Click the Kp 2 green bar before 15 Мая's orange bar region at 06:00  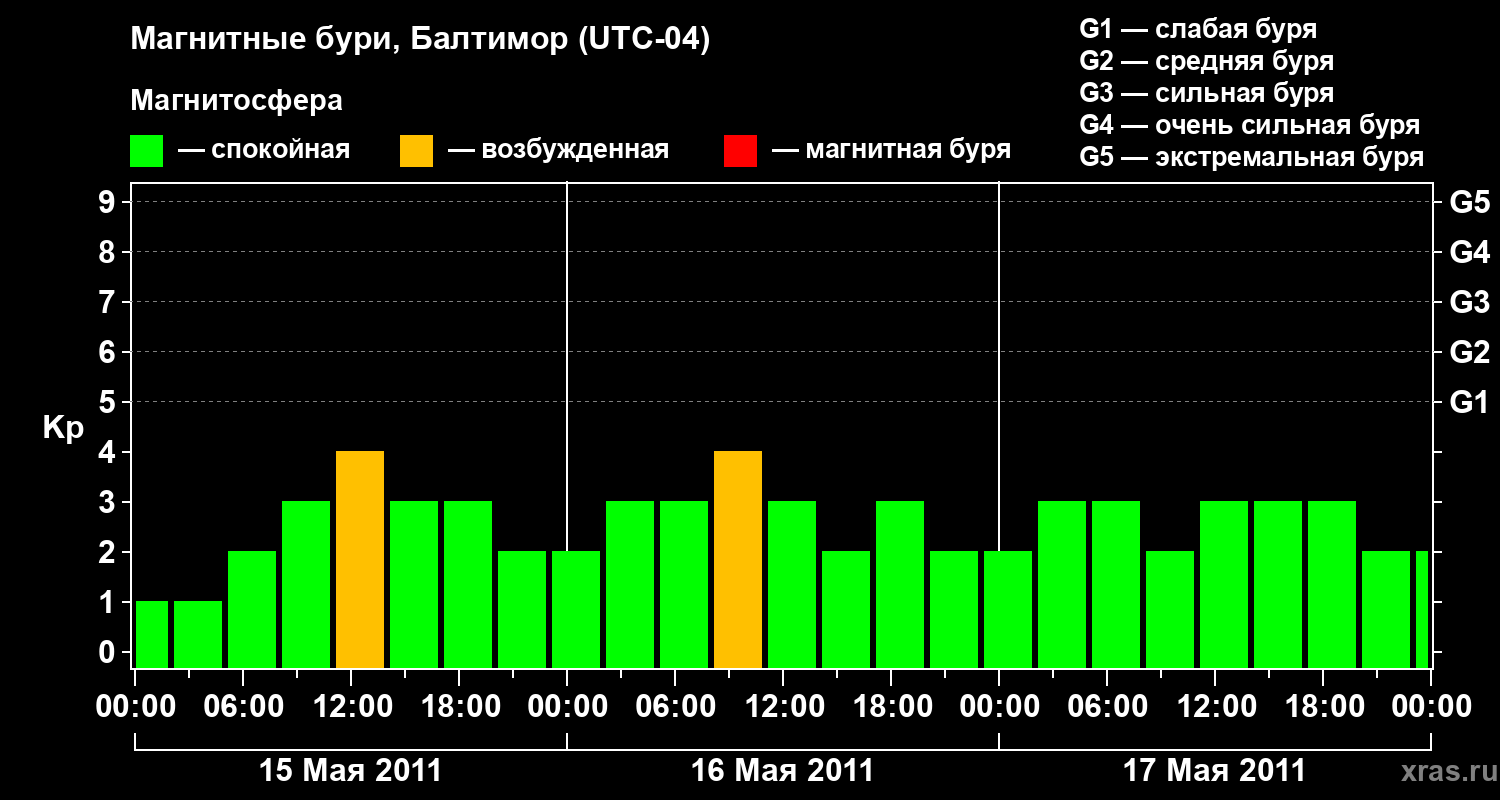252,610
